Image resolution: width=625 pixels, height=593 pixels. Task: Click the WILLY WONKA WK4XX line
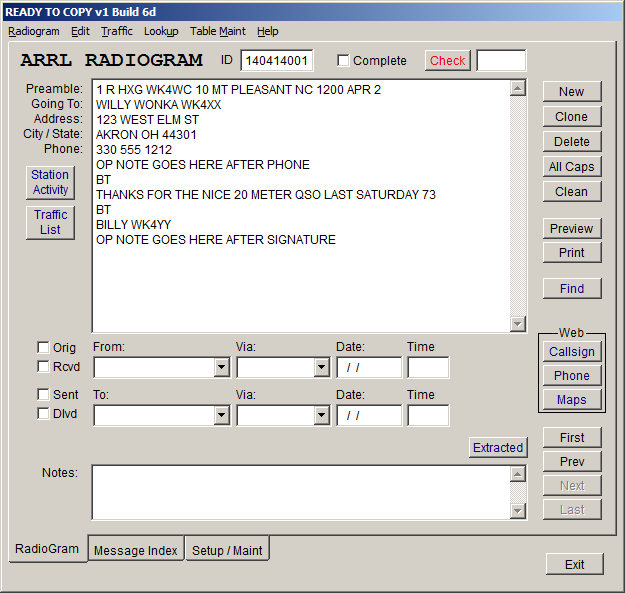[x=158, y=105]
